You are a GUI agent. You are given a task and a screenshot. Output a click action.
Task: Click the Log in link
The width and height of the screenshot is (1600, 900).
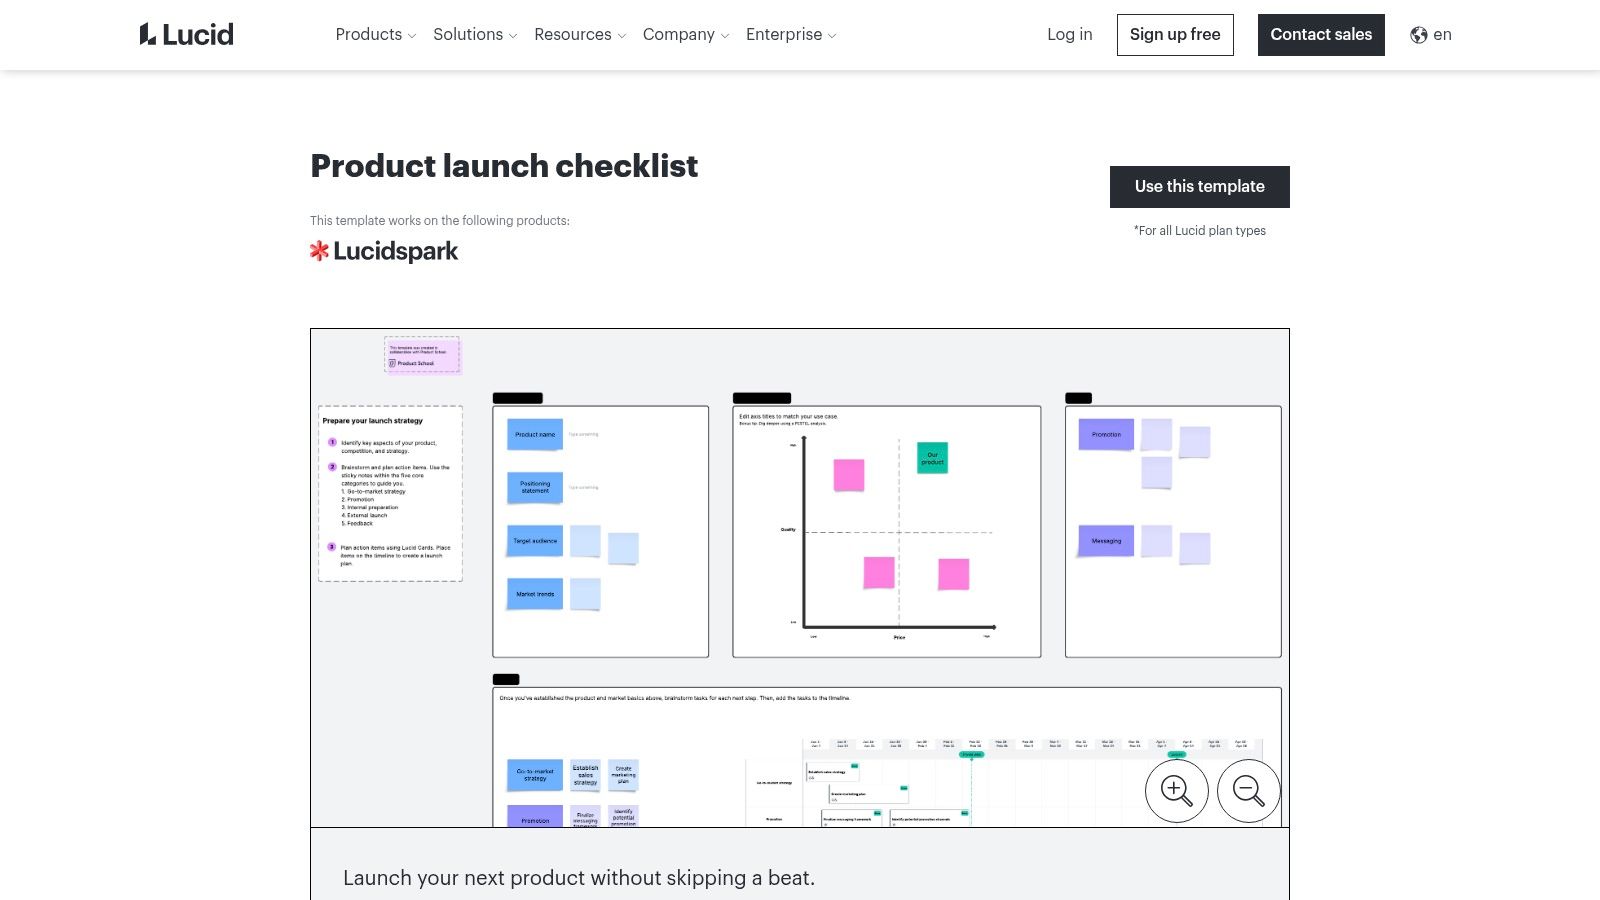pyautogui.click(x=1069, y=34)
